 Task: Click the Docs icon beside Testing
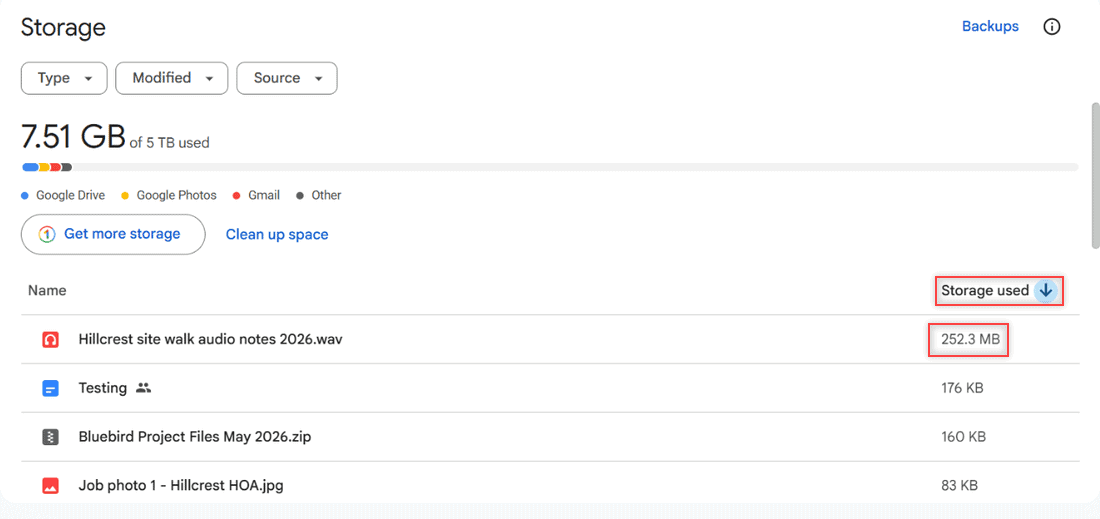tap(50, 389)
